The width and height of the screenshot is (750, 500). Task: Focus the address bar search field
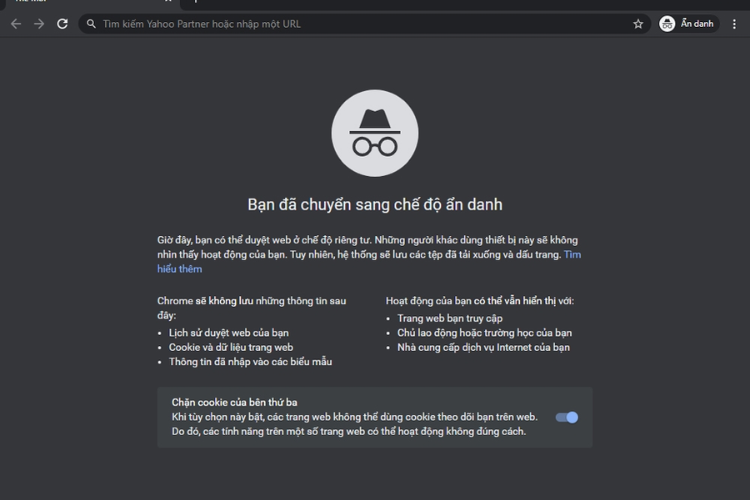[364, 24]
